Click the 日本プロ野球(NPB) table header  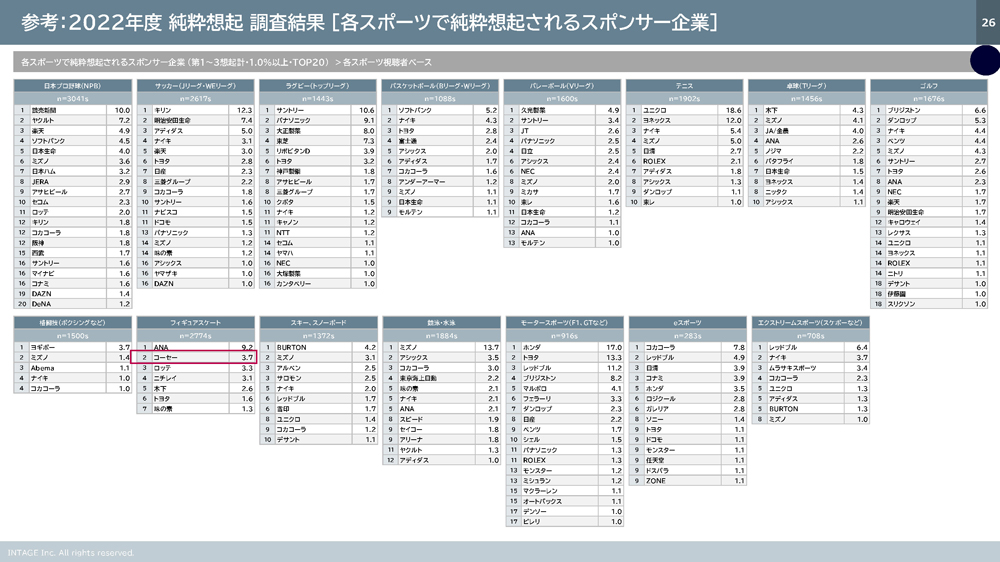click(73, 85)
